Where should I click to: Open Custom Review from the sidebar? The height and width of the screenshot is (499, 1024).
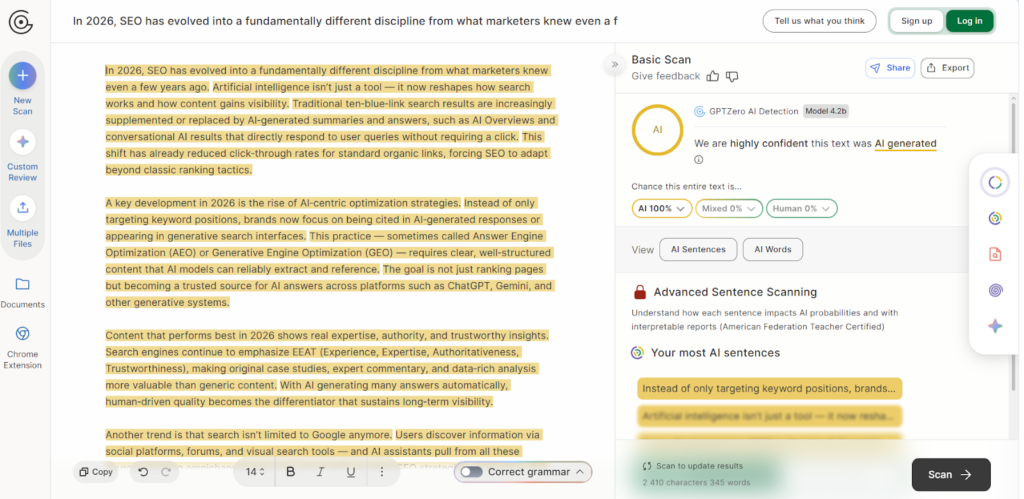[22, 142]
